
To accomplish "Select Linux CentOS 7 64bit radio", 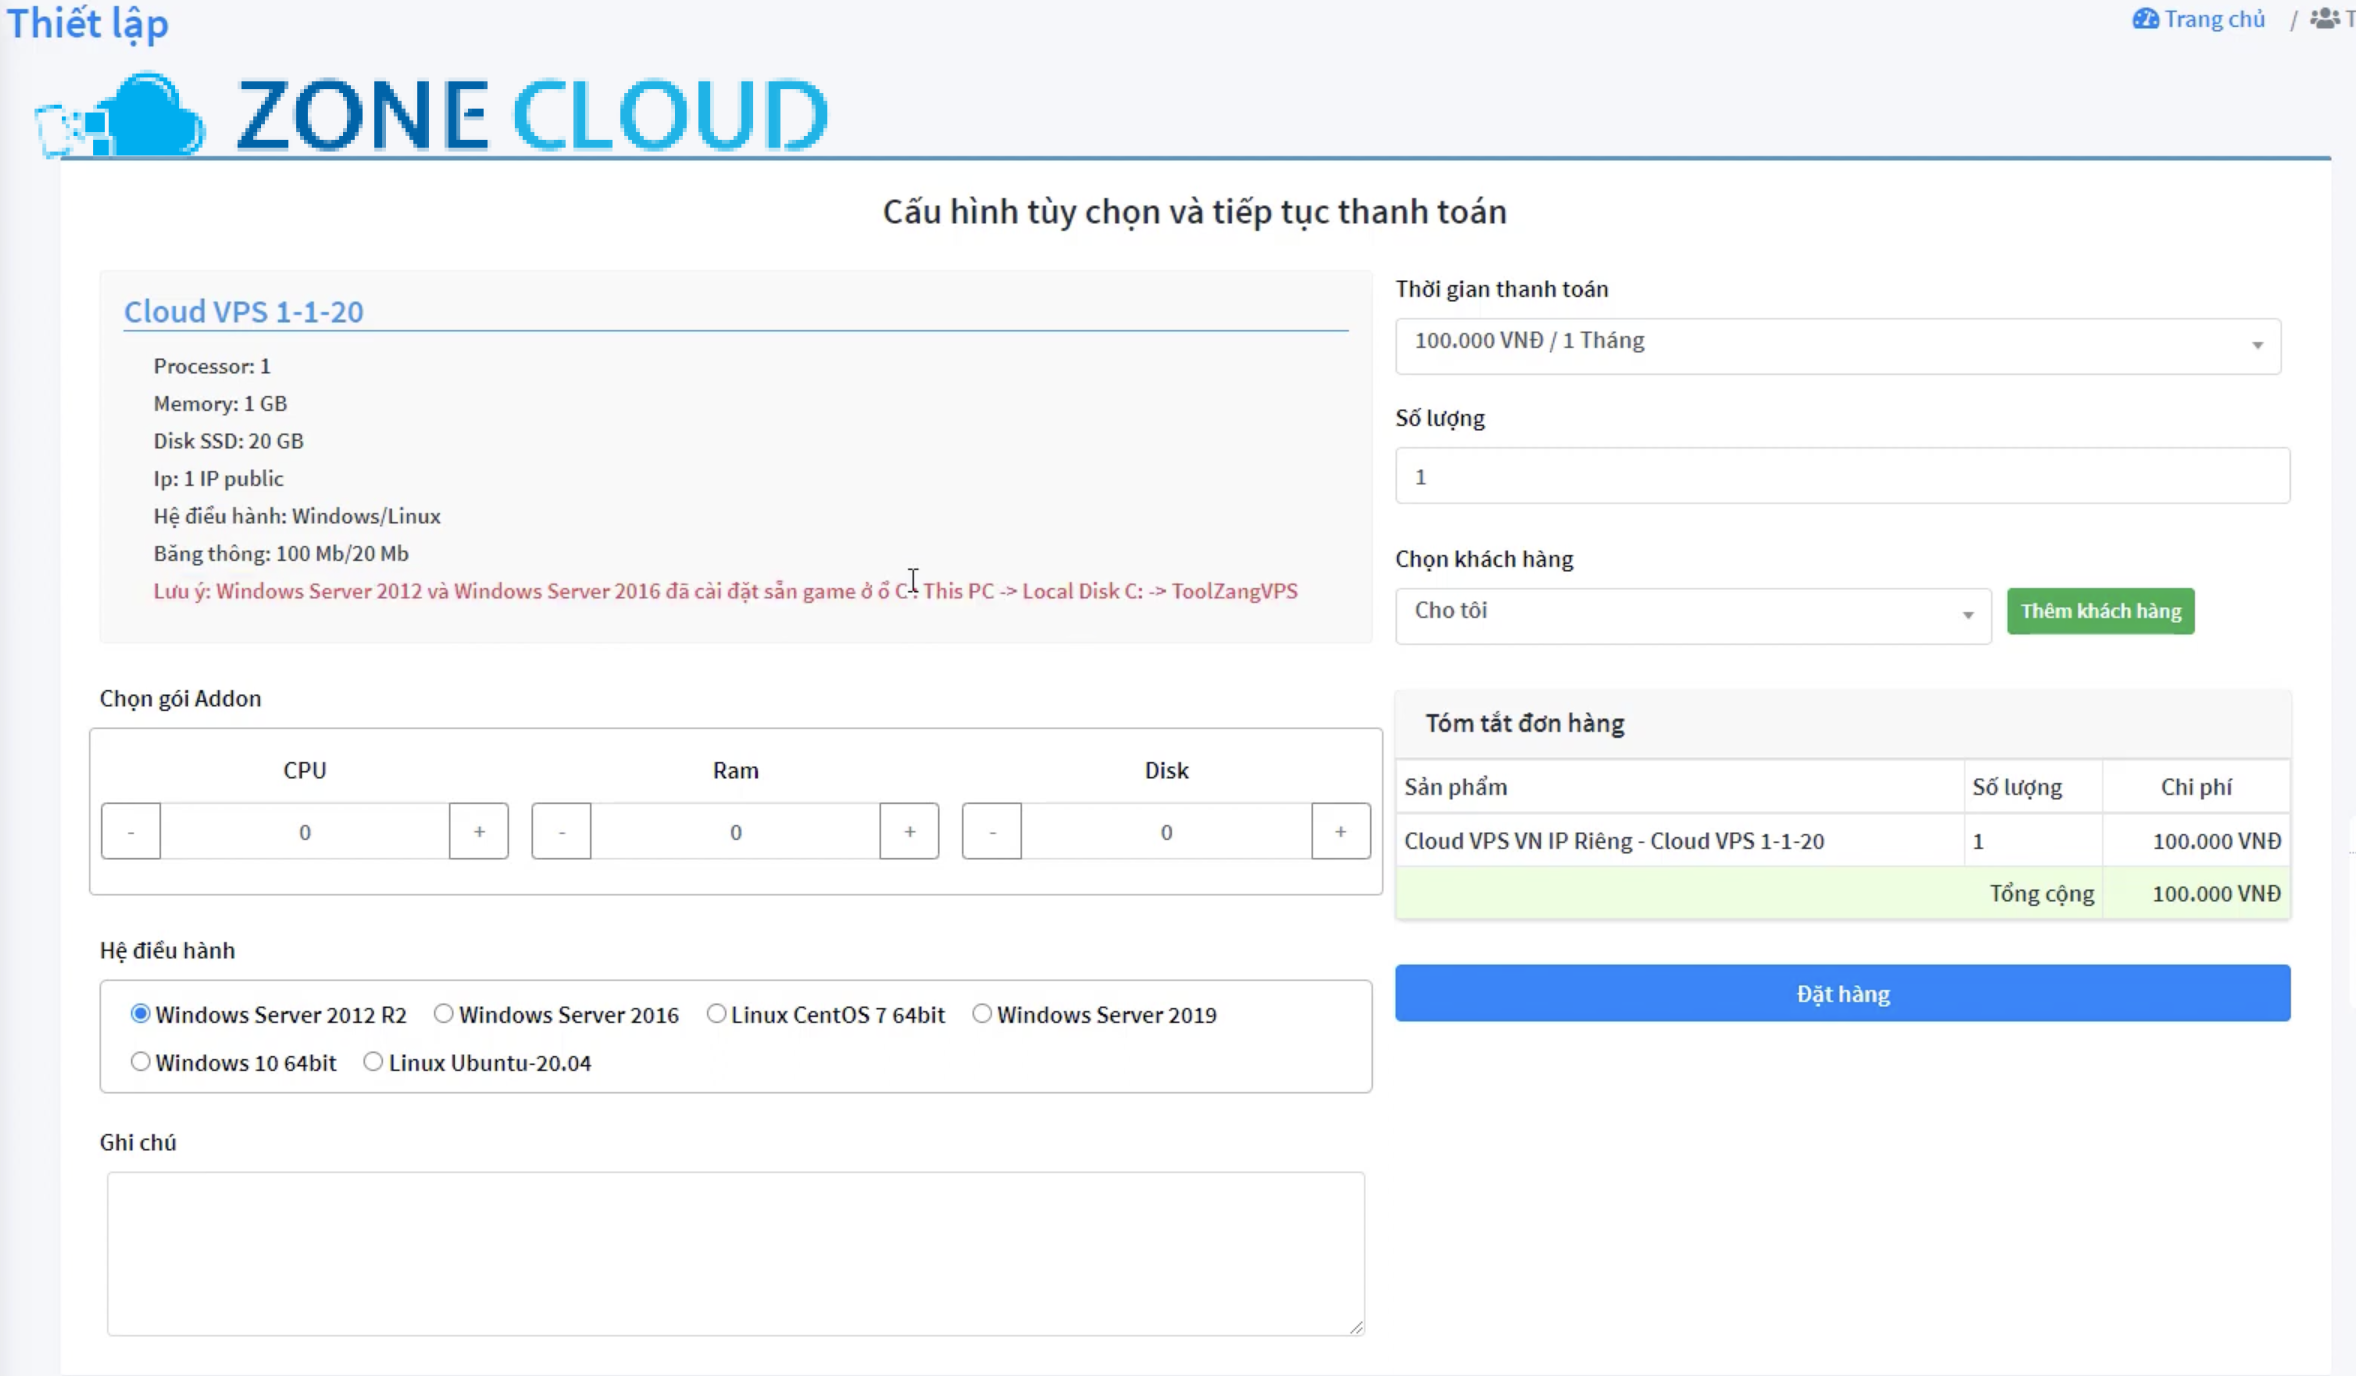I will coord(716,1014).
